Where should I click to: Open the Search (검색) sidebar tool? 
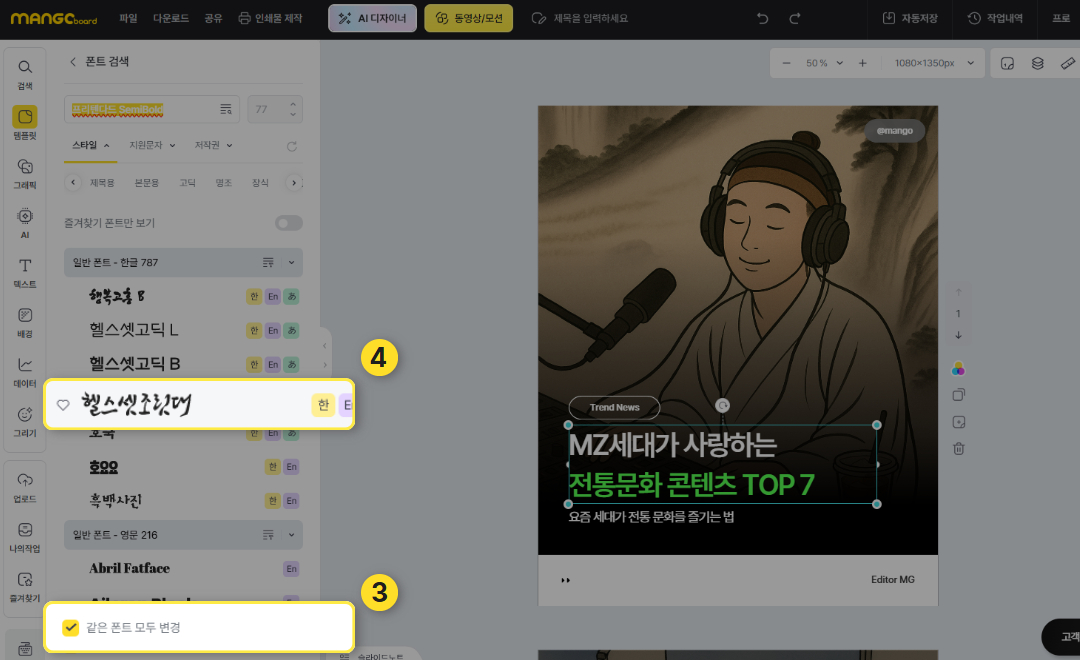(x=25, y=72)
